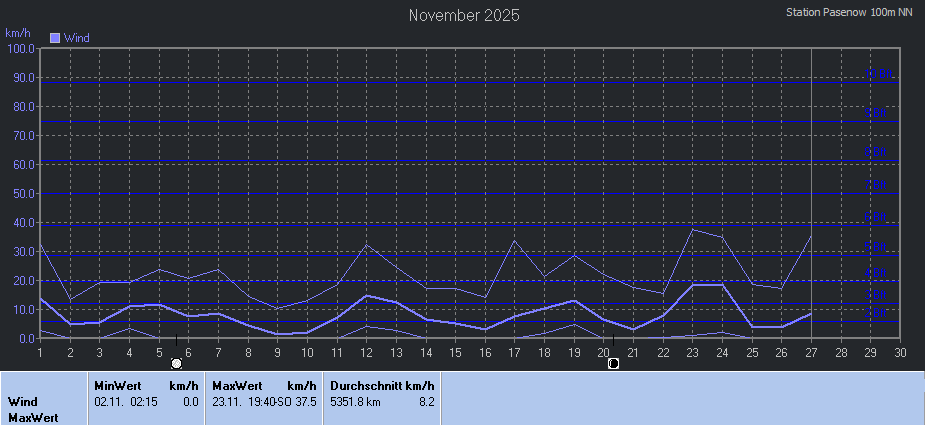Click the full moon icon below the axis
The image size is (925, 425).
point(176,363)
